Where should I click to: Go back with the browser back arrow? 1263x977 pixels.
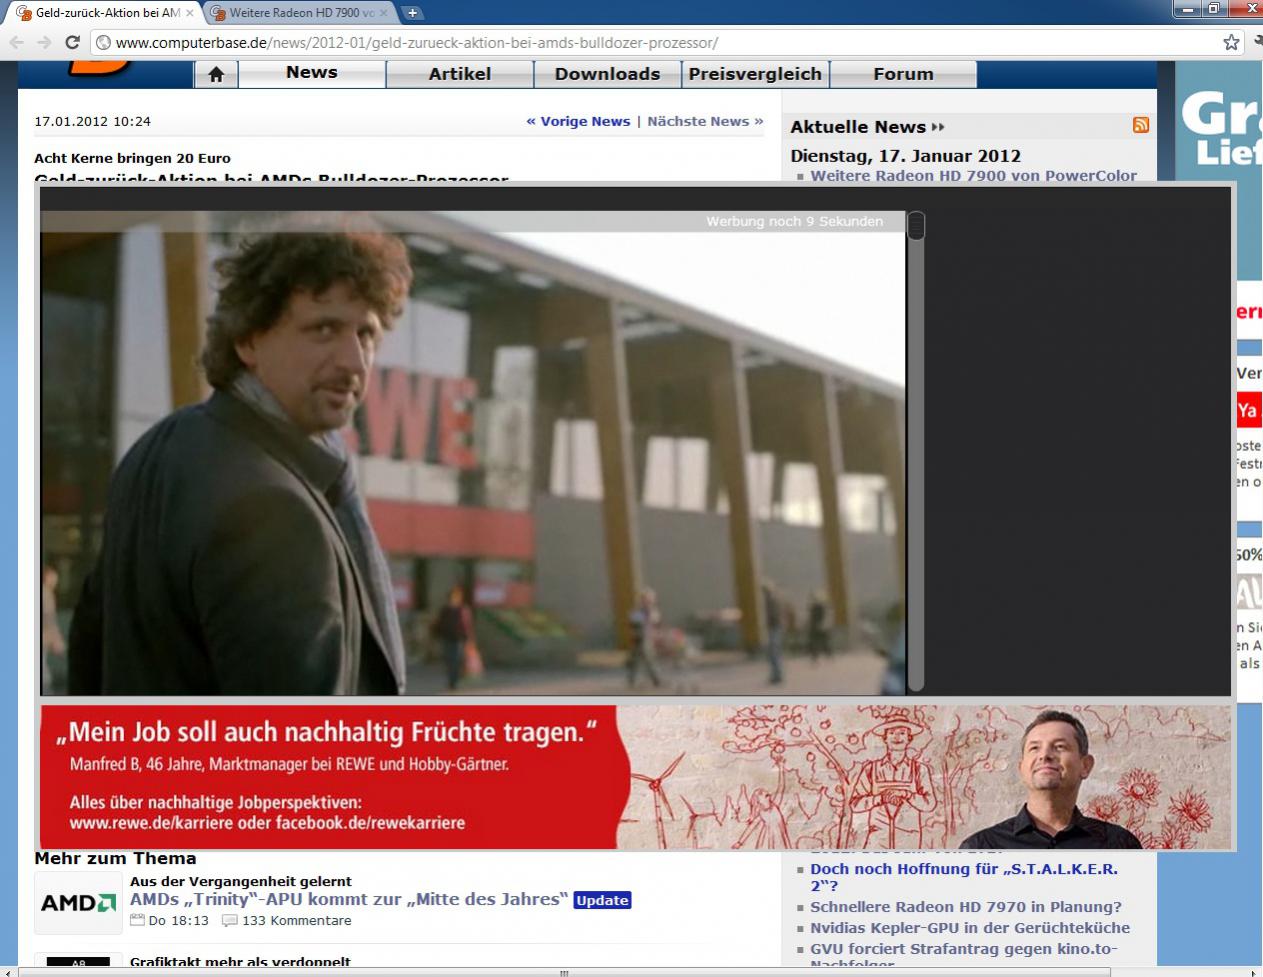click(16, 42)
